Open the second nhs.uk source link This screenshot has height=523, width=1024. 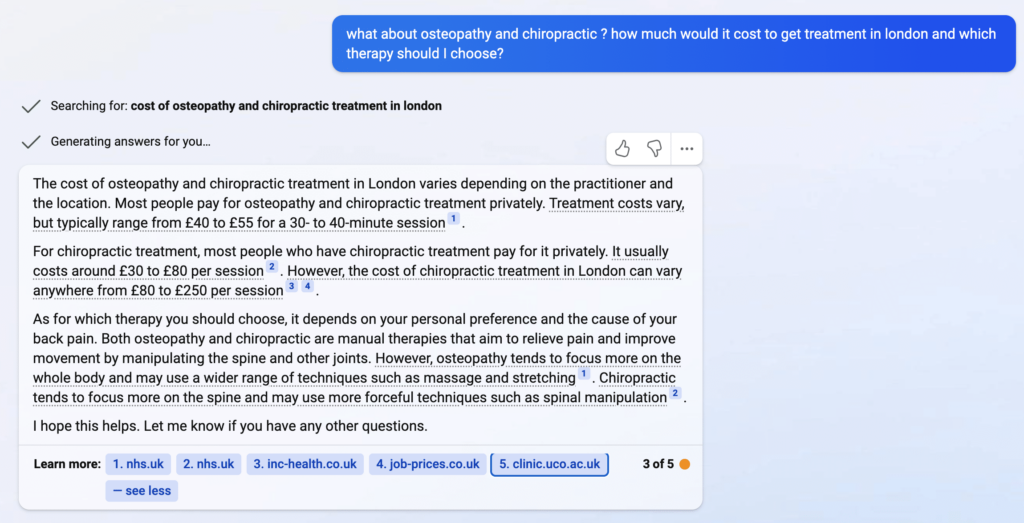[208, 464]
